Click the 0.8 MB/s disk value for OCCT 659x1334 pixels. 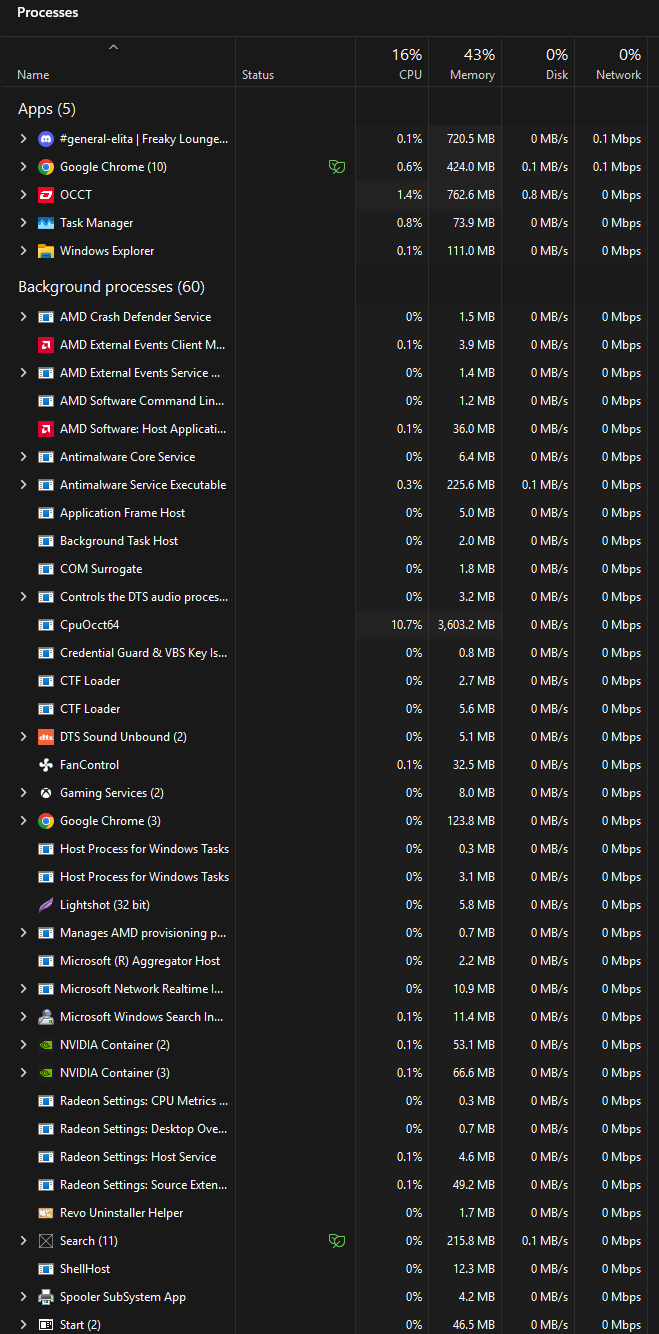[545, 195]
